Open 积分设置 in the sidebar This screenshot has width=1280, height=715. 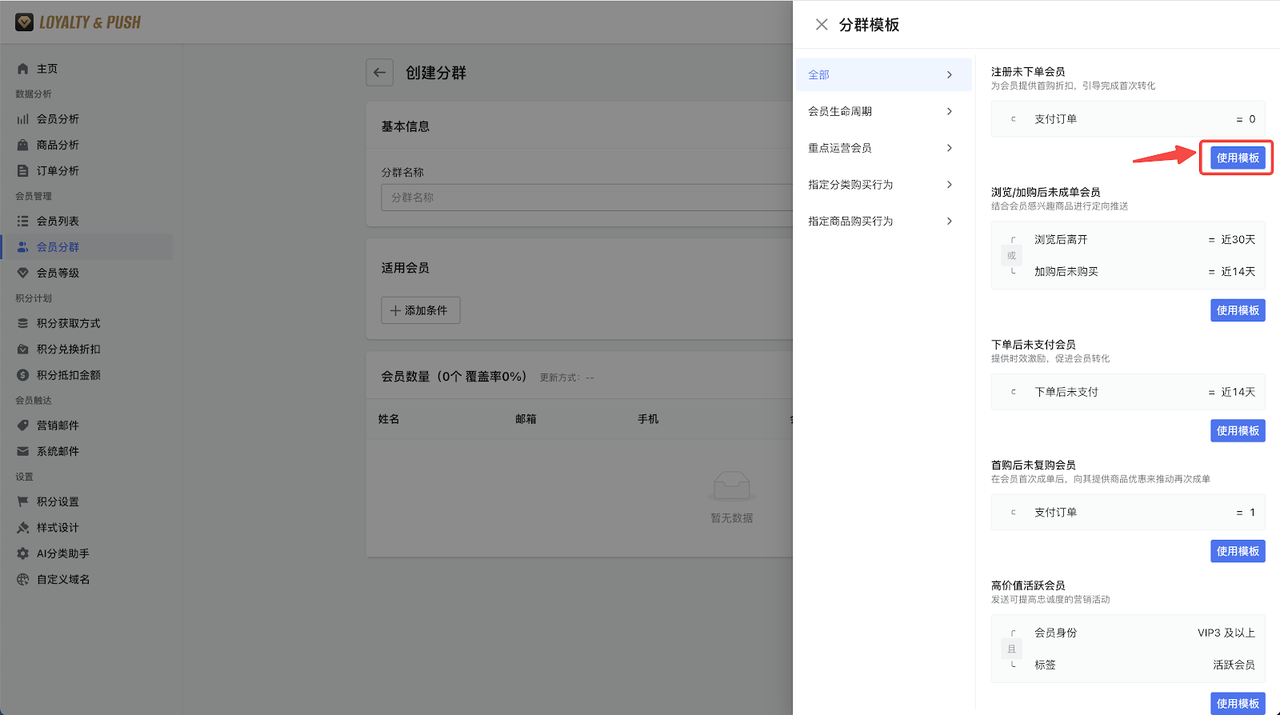[57, 502]
